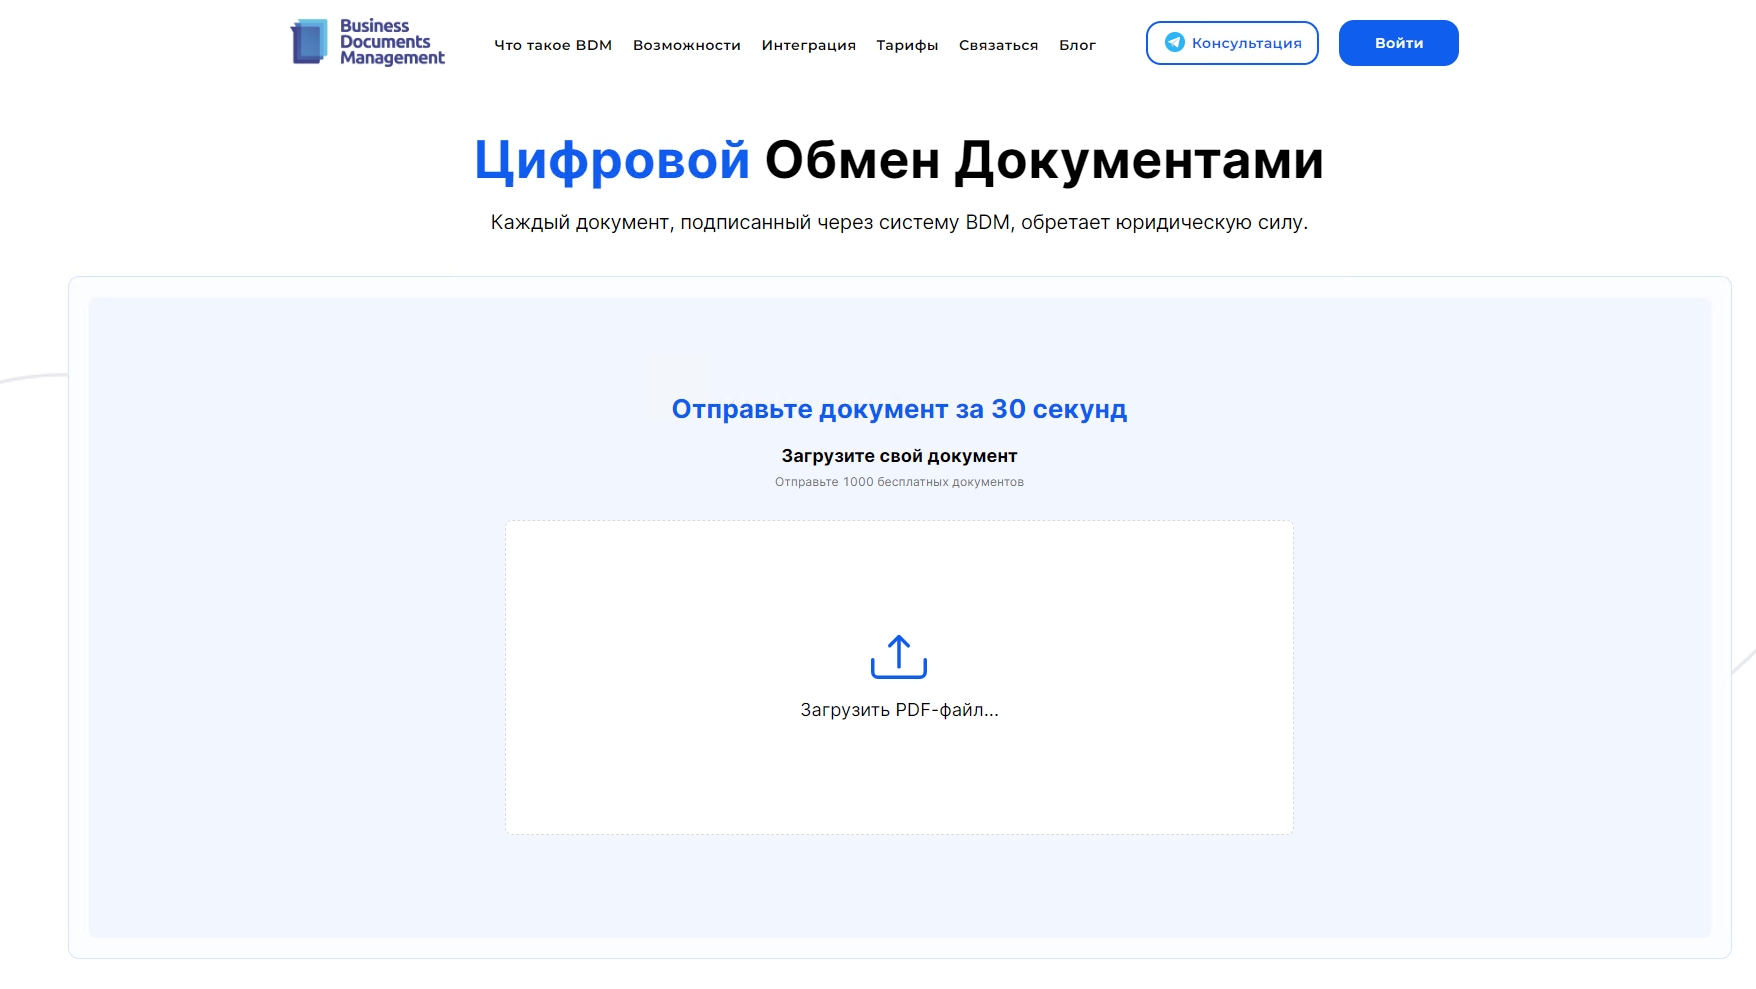Open the Тарифы page
This screenshot has width=1756, height=989.
coord(907,45)
